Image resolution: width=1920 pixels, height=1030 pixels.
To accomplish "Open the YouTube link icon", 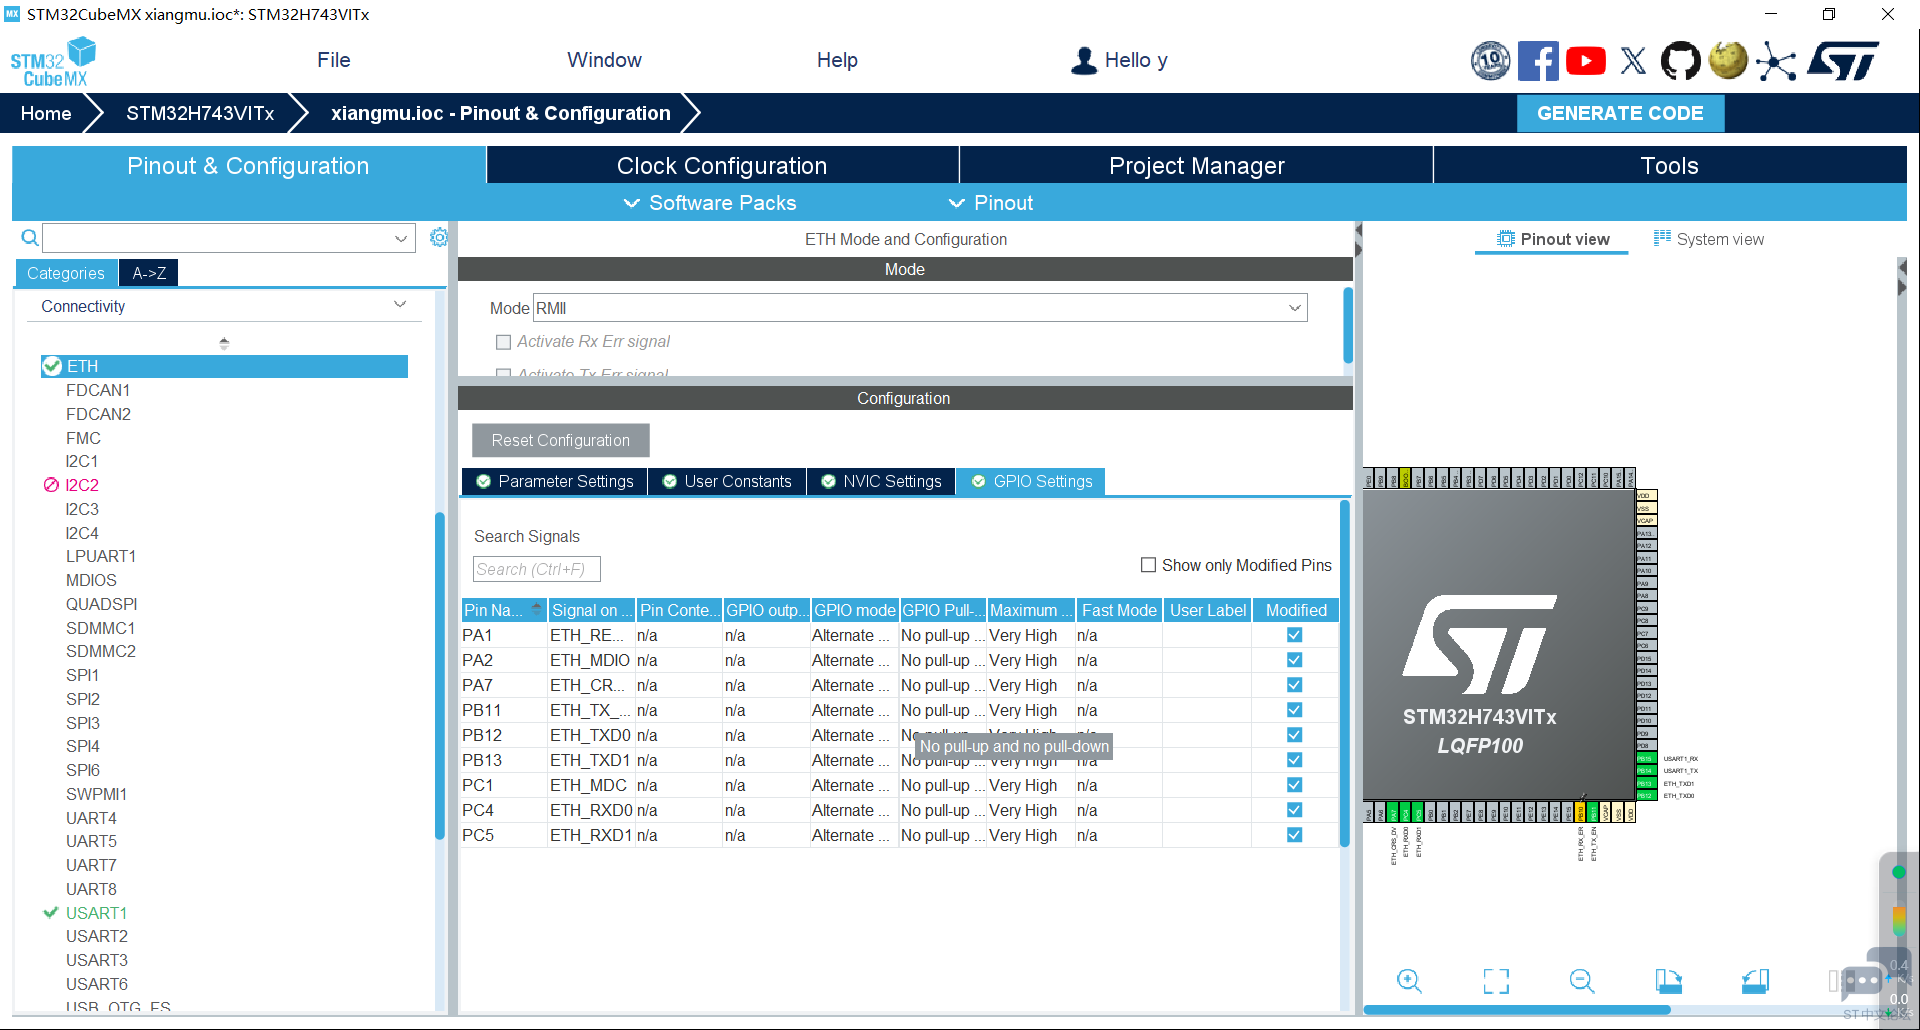I will coord(1586,61).
